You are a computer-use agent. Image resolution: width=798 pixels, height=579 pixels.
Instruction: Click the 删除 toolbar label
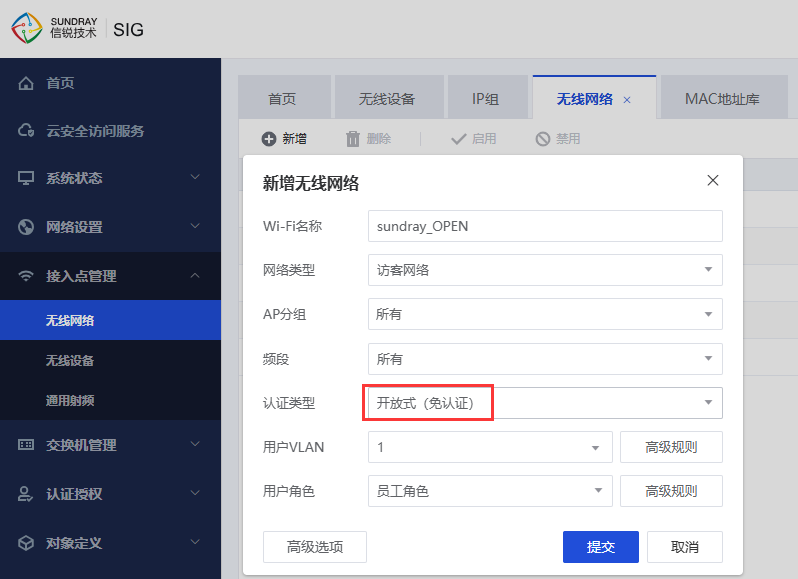point(379,139)
